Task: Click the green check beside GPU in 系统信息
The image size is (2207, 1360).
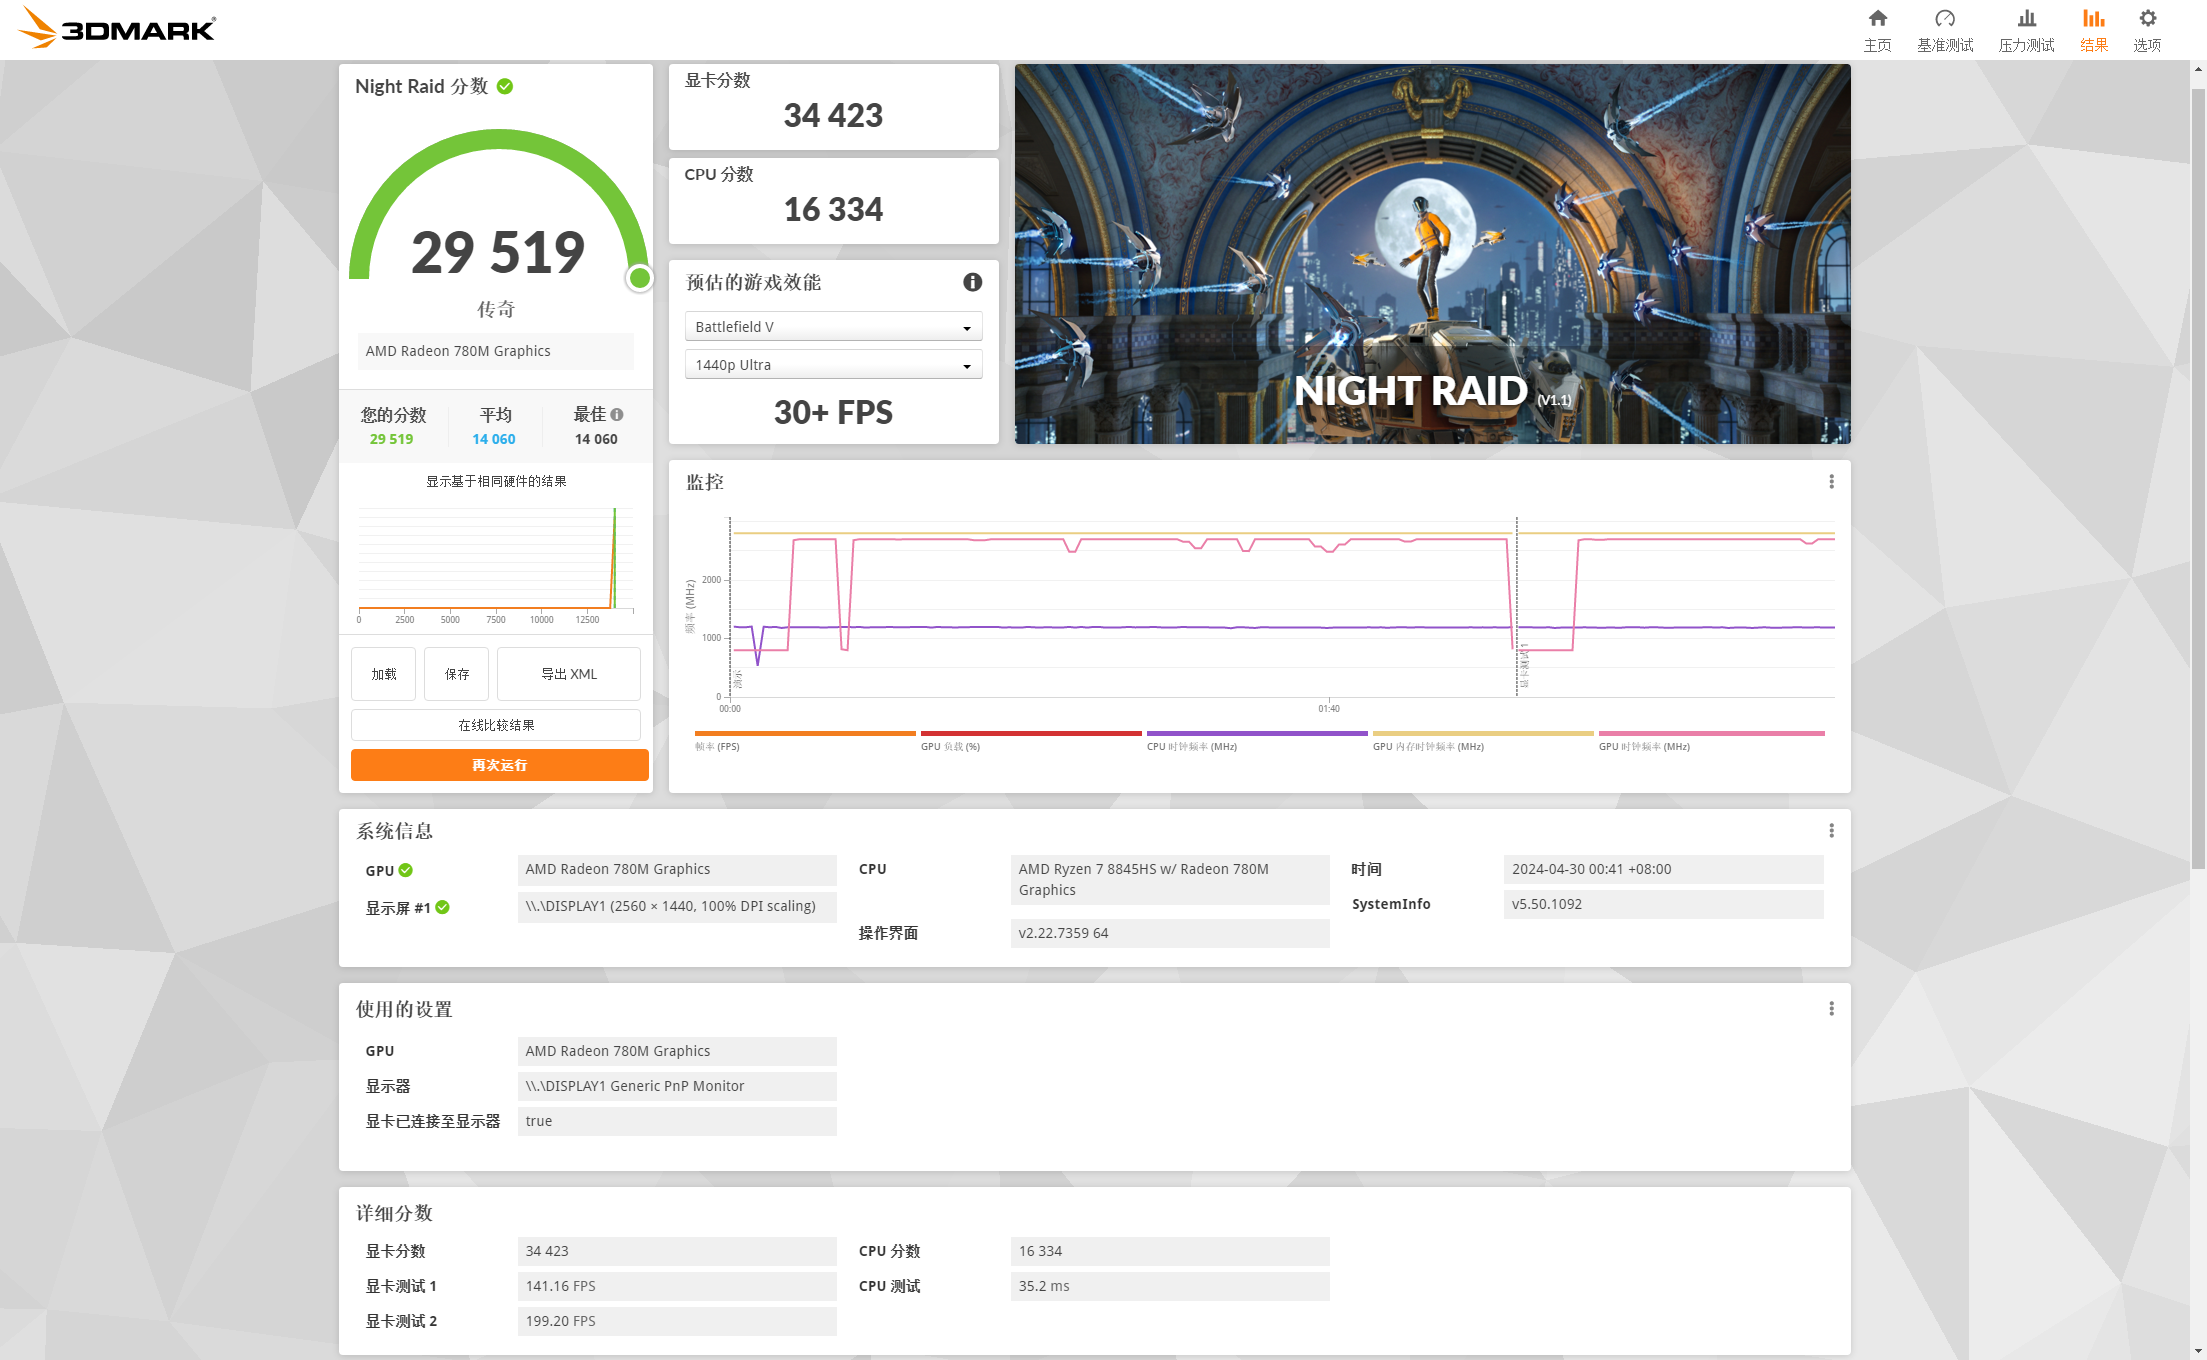Action: pos(405,870)
